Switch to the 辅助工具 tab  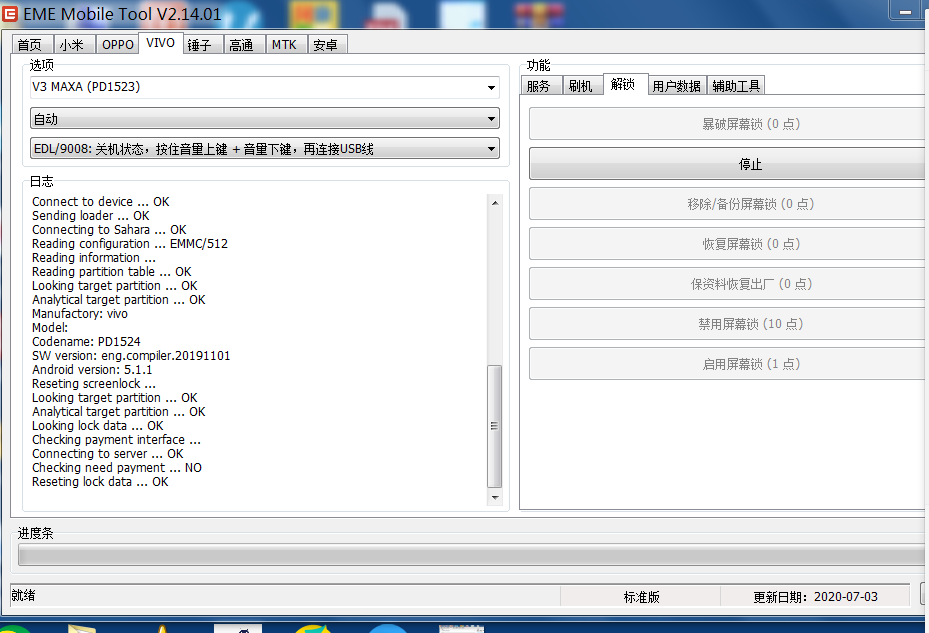(x=735, y=86)
